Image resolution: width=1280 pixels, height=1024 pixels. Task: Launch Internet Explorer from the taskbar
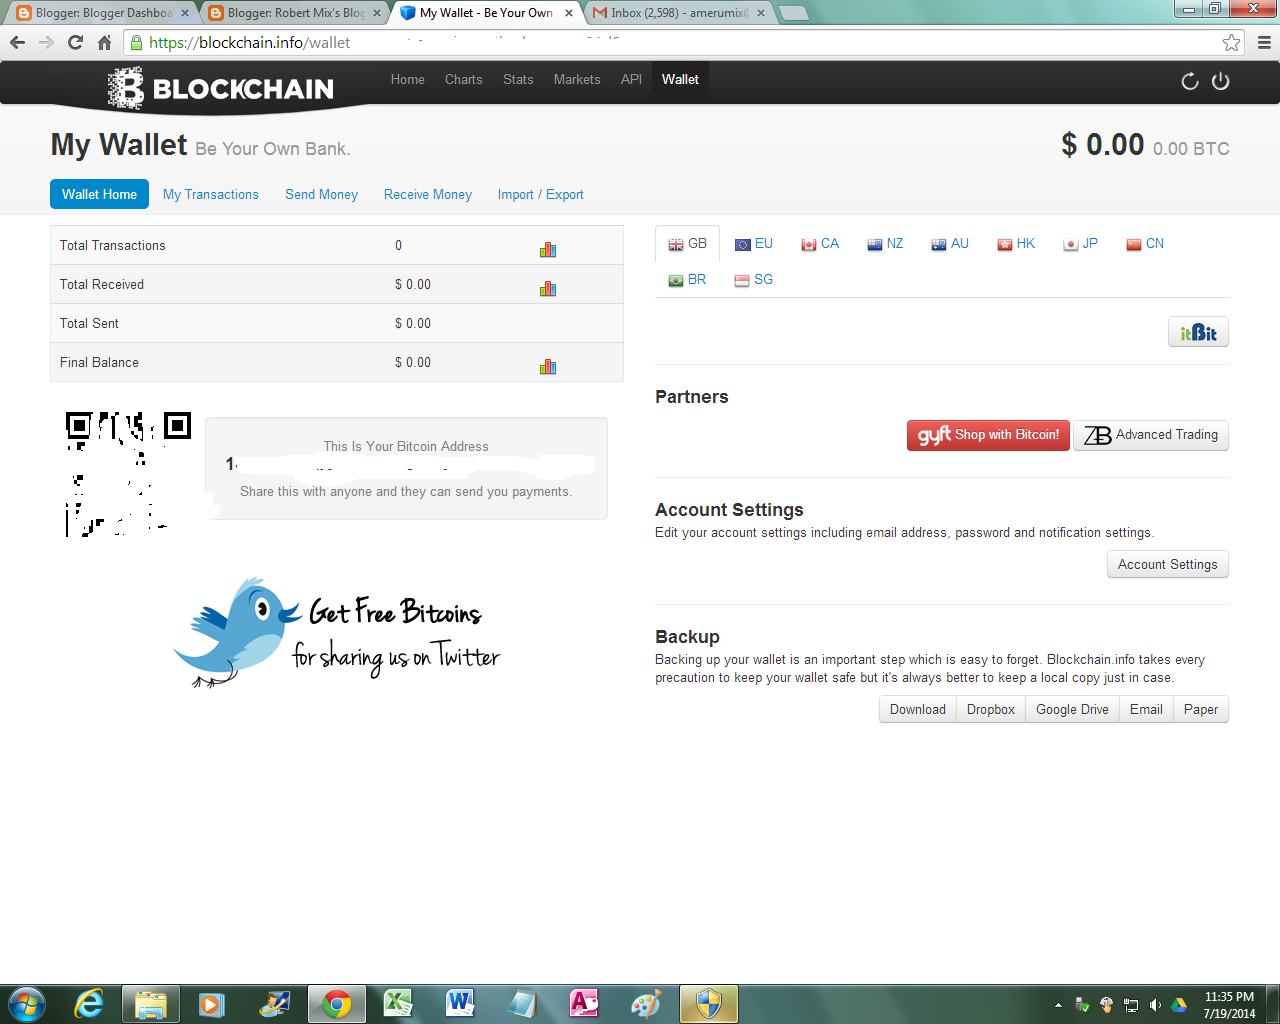click(89, 1004)
